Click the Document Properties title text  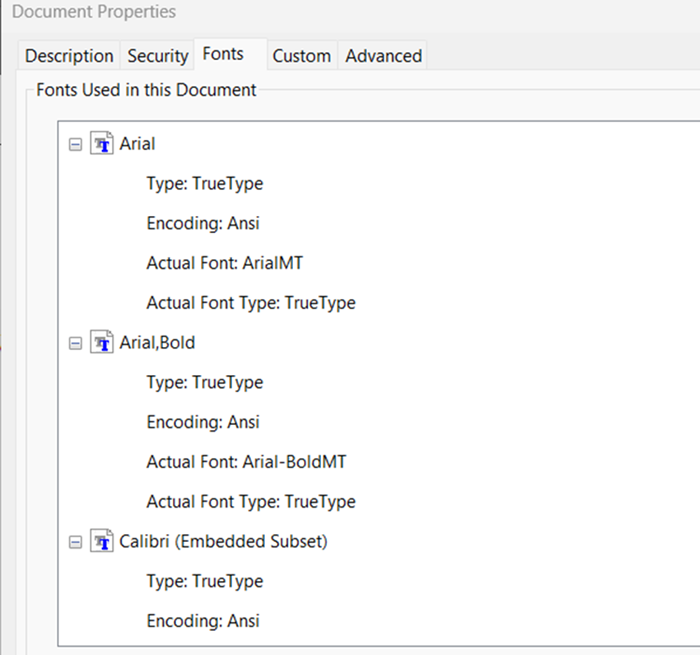[94, 13]
